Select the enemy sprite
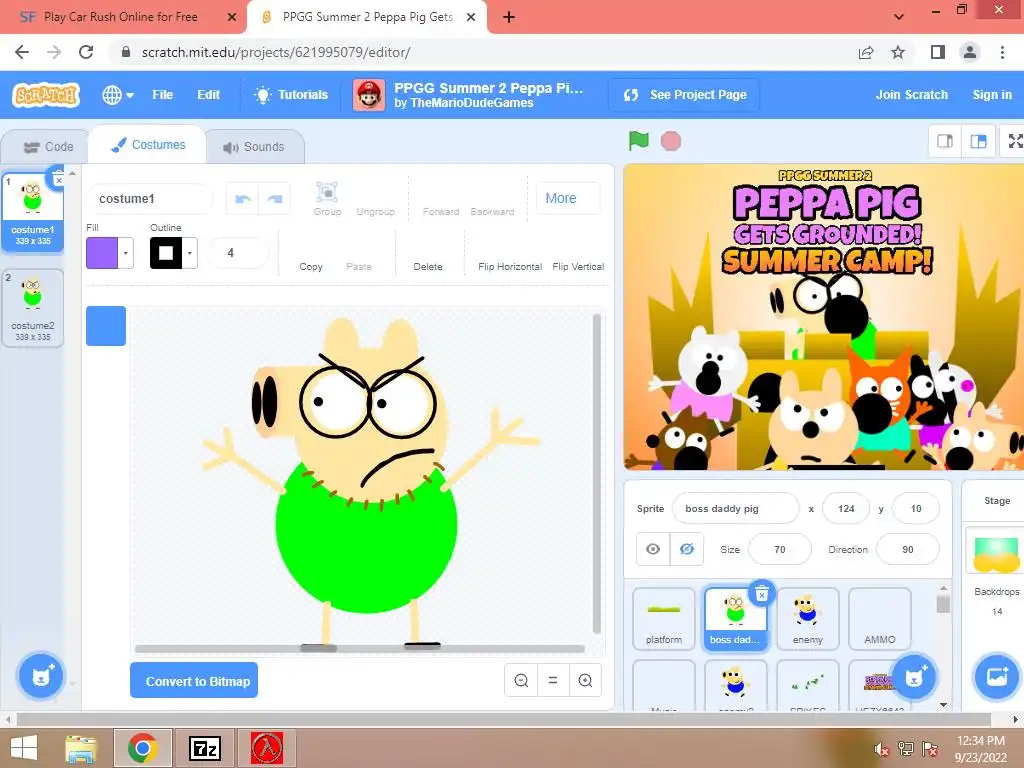The height and width of the screenshot is (768, 1024). [x=807, y=619]
